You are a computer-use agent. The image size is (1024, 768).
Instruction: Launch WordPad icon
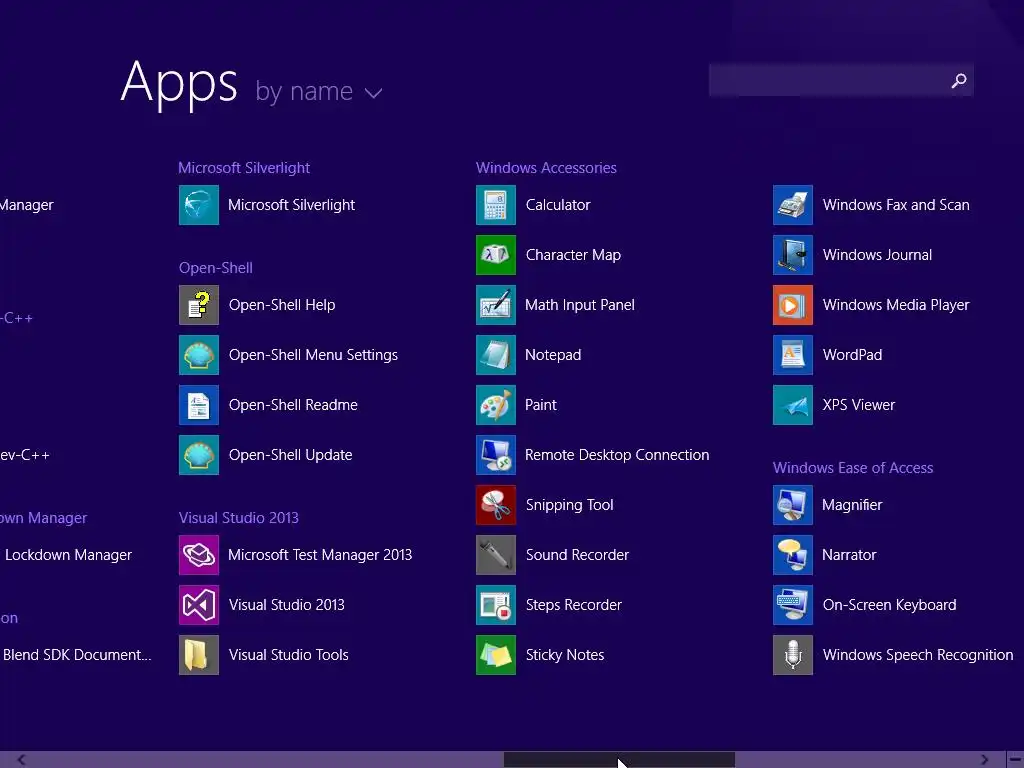[x=793, y=355]
